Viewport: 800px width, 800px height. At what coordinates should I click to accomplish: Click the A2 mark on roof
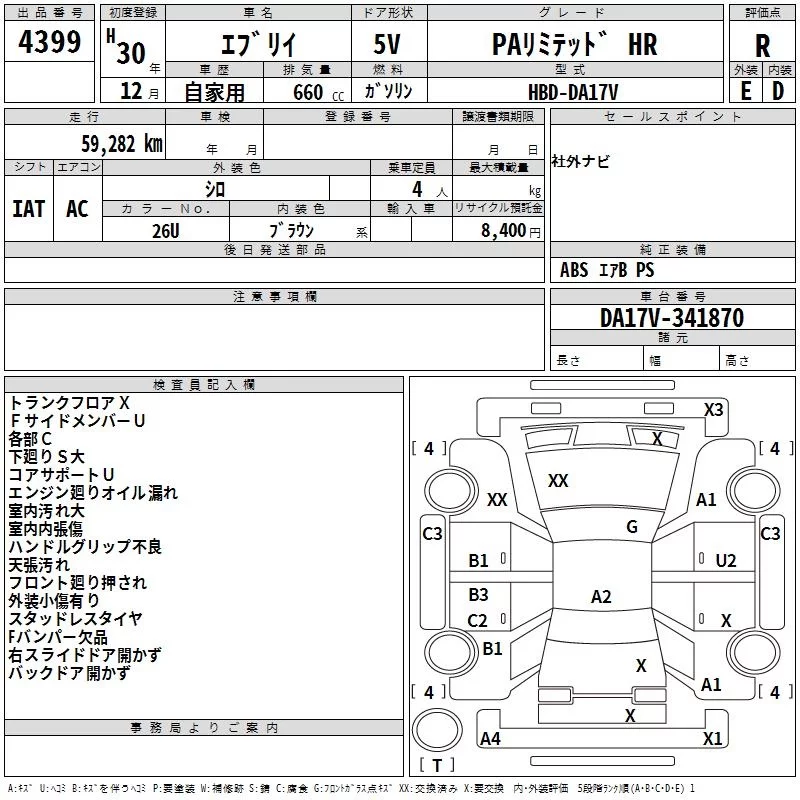[x=601, y=596]
